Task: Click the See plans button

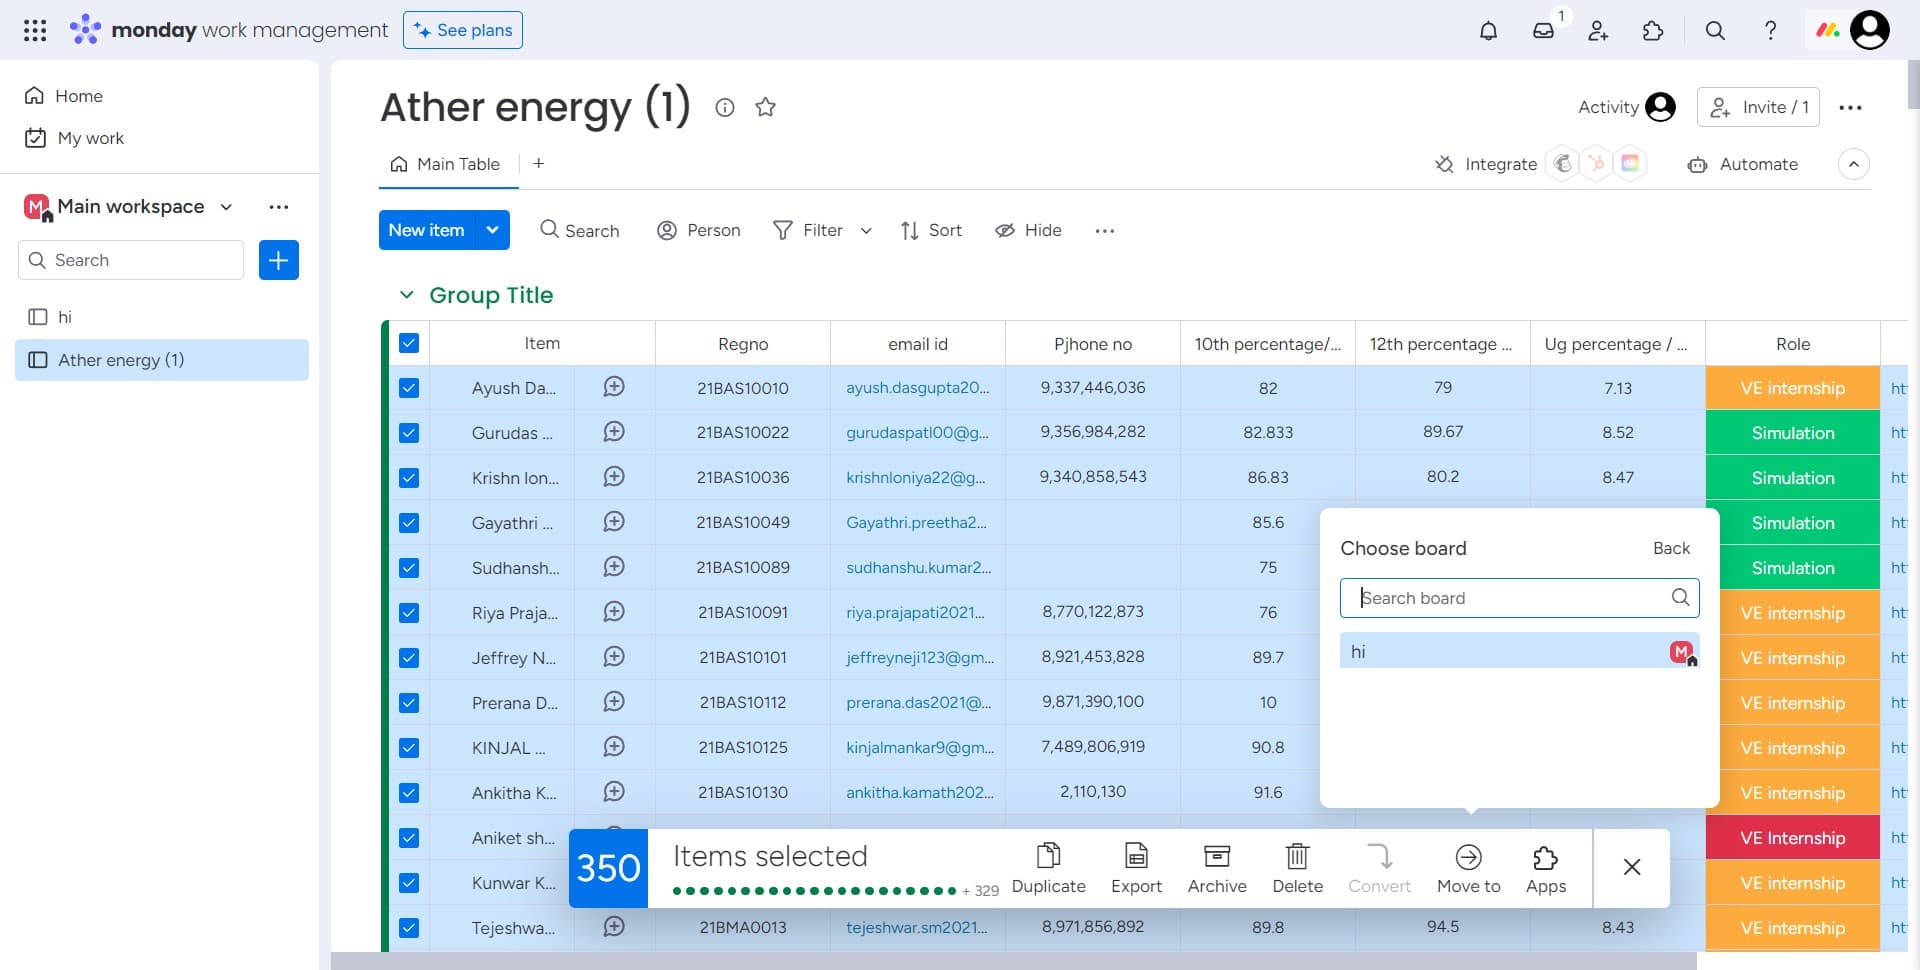Action: [463, 30]
